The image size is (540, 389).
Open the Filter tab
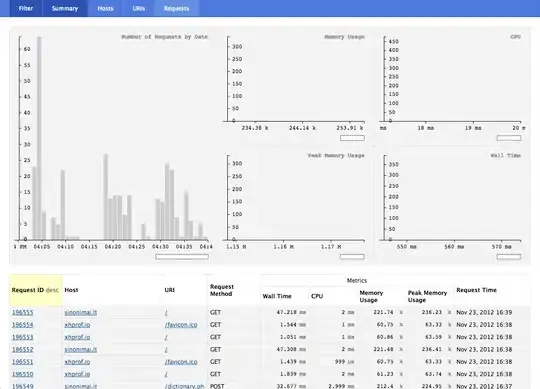[26, 8]
